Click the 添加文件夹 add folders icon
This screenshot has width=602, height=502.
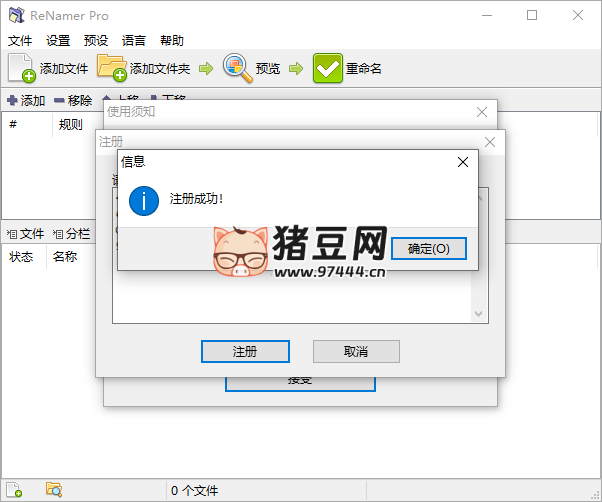(112, 68)
